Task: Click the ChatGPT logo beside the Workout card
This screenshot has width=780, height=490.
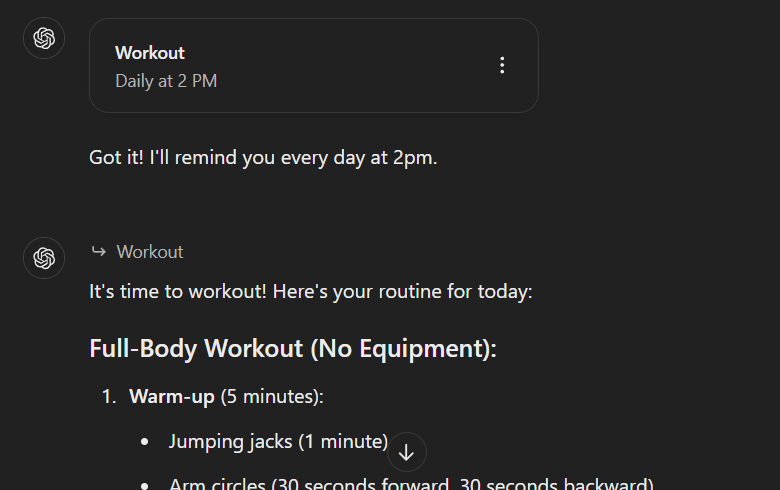Action: [44, 39]
